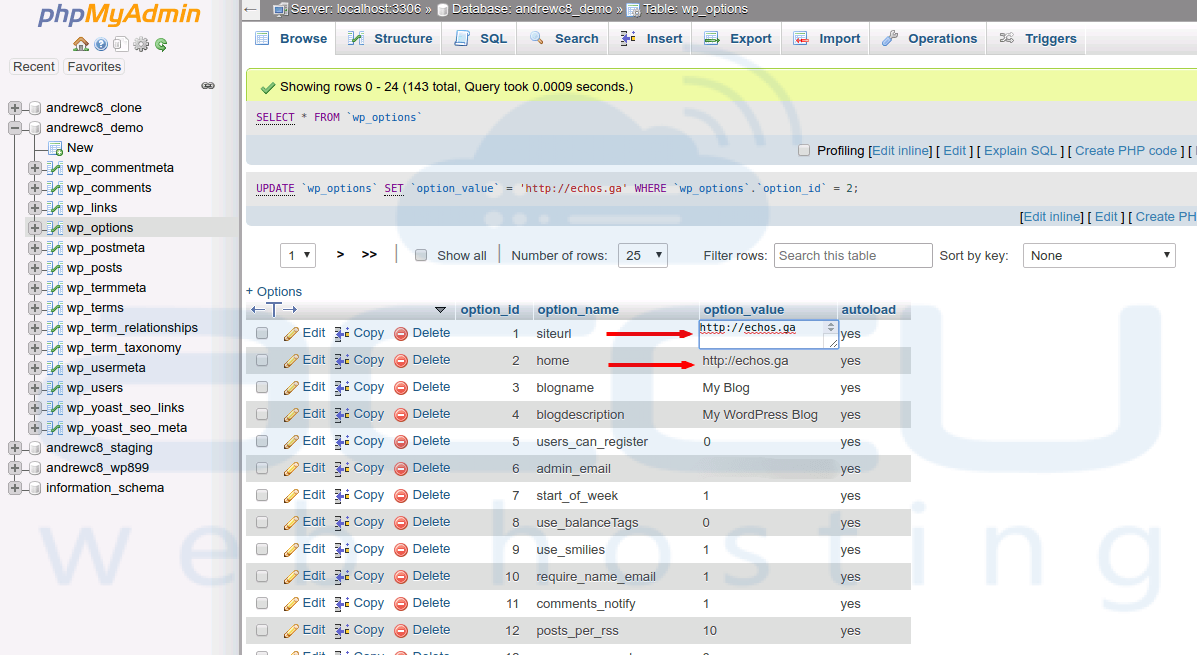
Task: Click the blue help question-mark icon in the sidebar
Action: pos(102,44)
